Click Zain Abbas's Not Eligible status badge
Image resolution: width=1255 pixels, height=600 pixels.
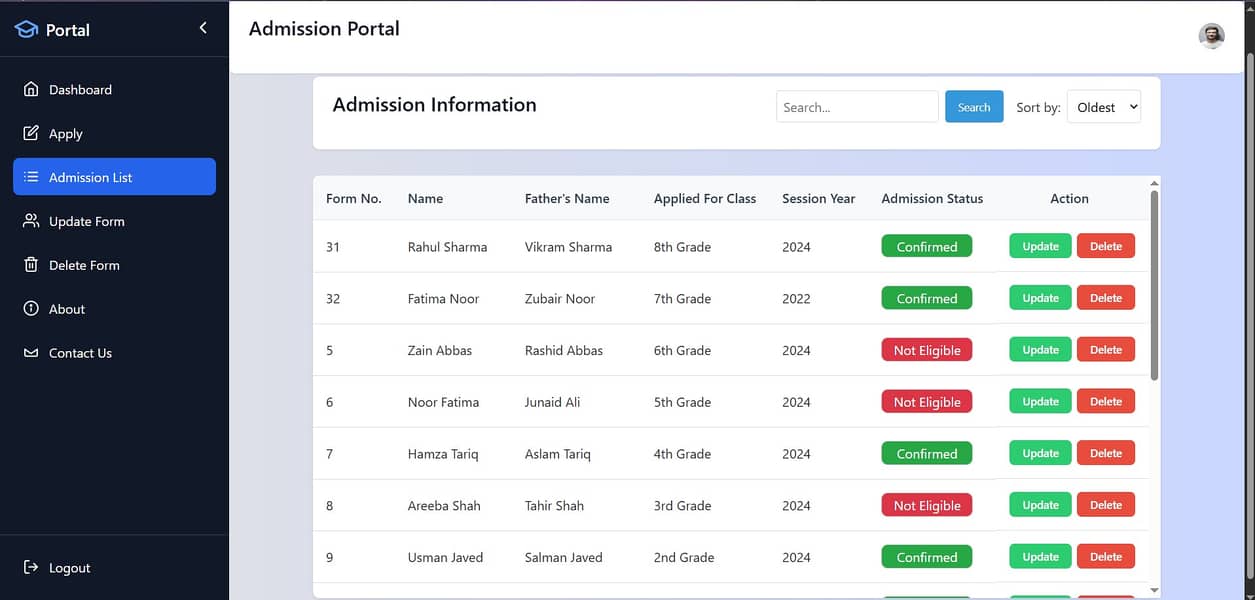[926, 350]
